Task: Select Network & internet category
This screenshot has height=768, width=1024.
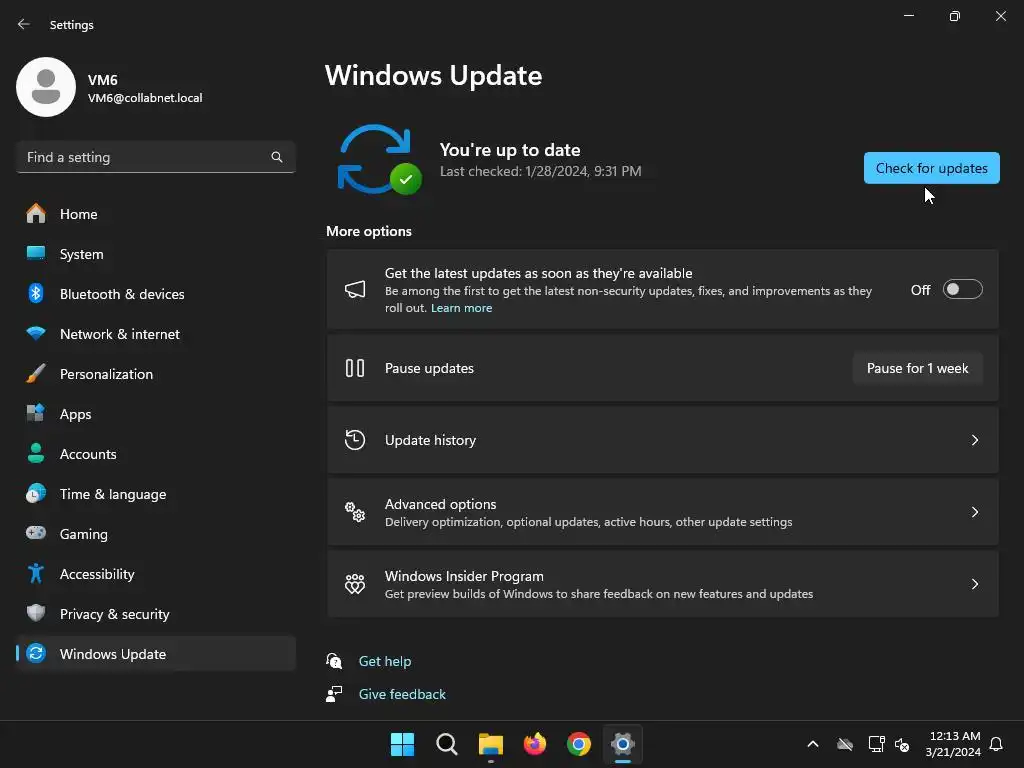Action: coord(156,334)
